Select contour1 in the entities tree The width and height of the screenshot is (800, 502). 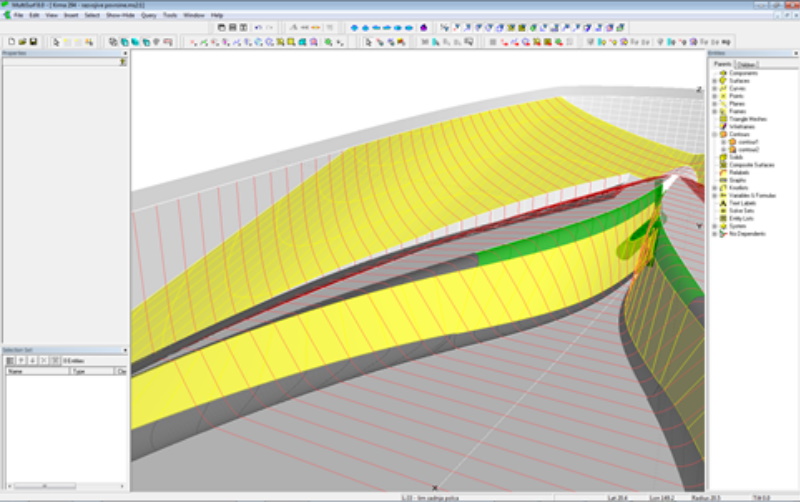point(746,141)
